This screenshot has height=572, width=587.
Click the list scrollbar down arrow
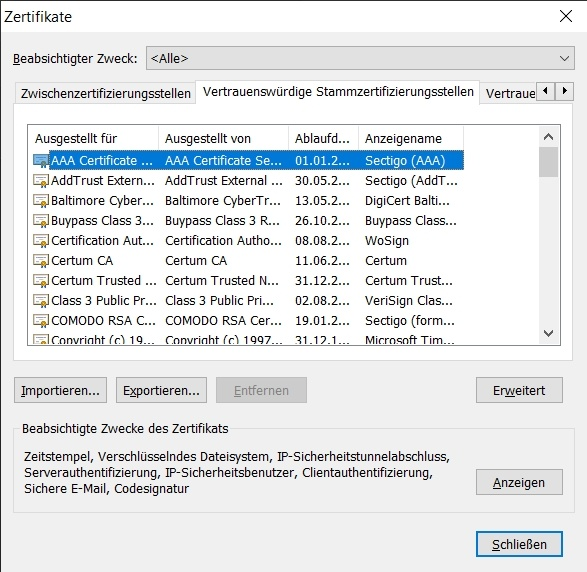tap(548, 333)
